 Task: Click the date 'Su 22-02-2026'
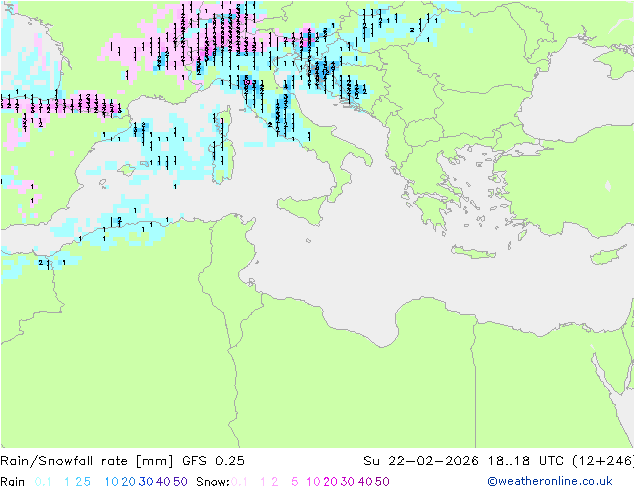pos(421,461)
